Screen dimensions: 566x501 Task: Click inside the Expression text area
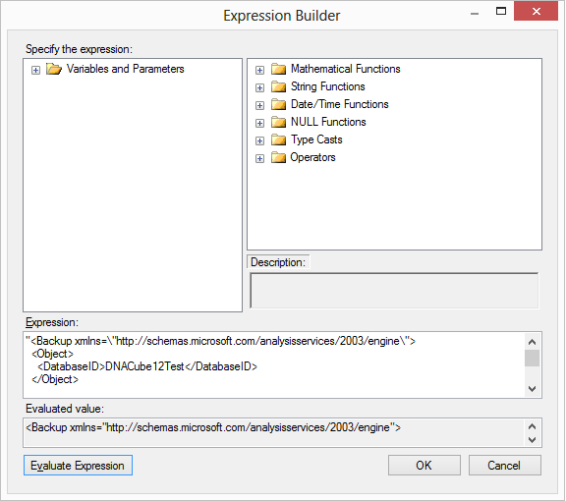coord(274,365)
